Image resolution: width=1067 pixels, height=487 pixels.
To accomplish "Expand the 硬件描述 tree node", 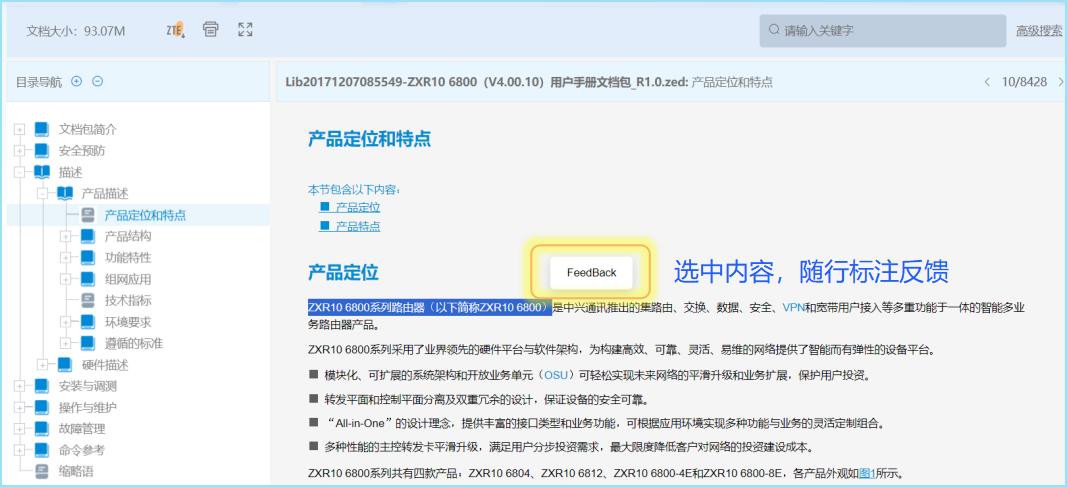I will 42,364.
